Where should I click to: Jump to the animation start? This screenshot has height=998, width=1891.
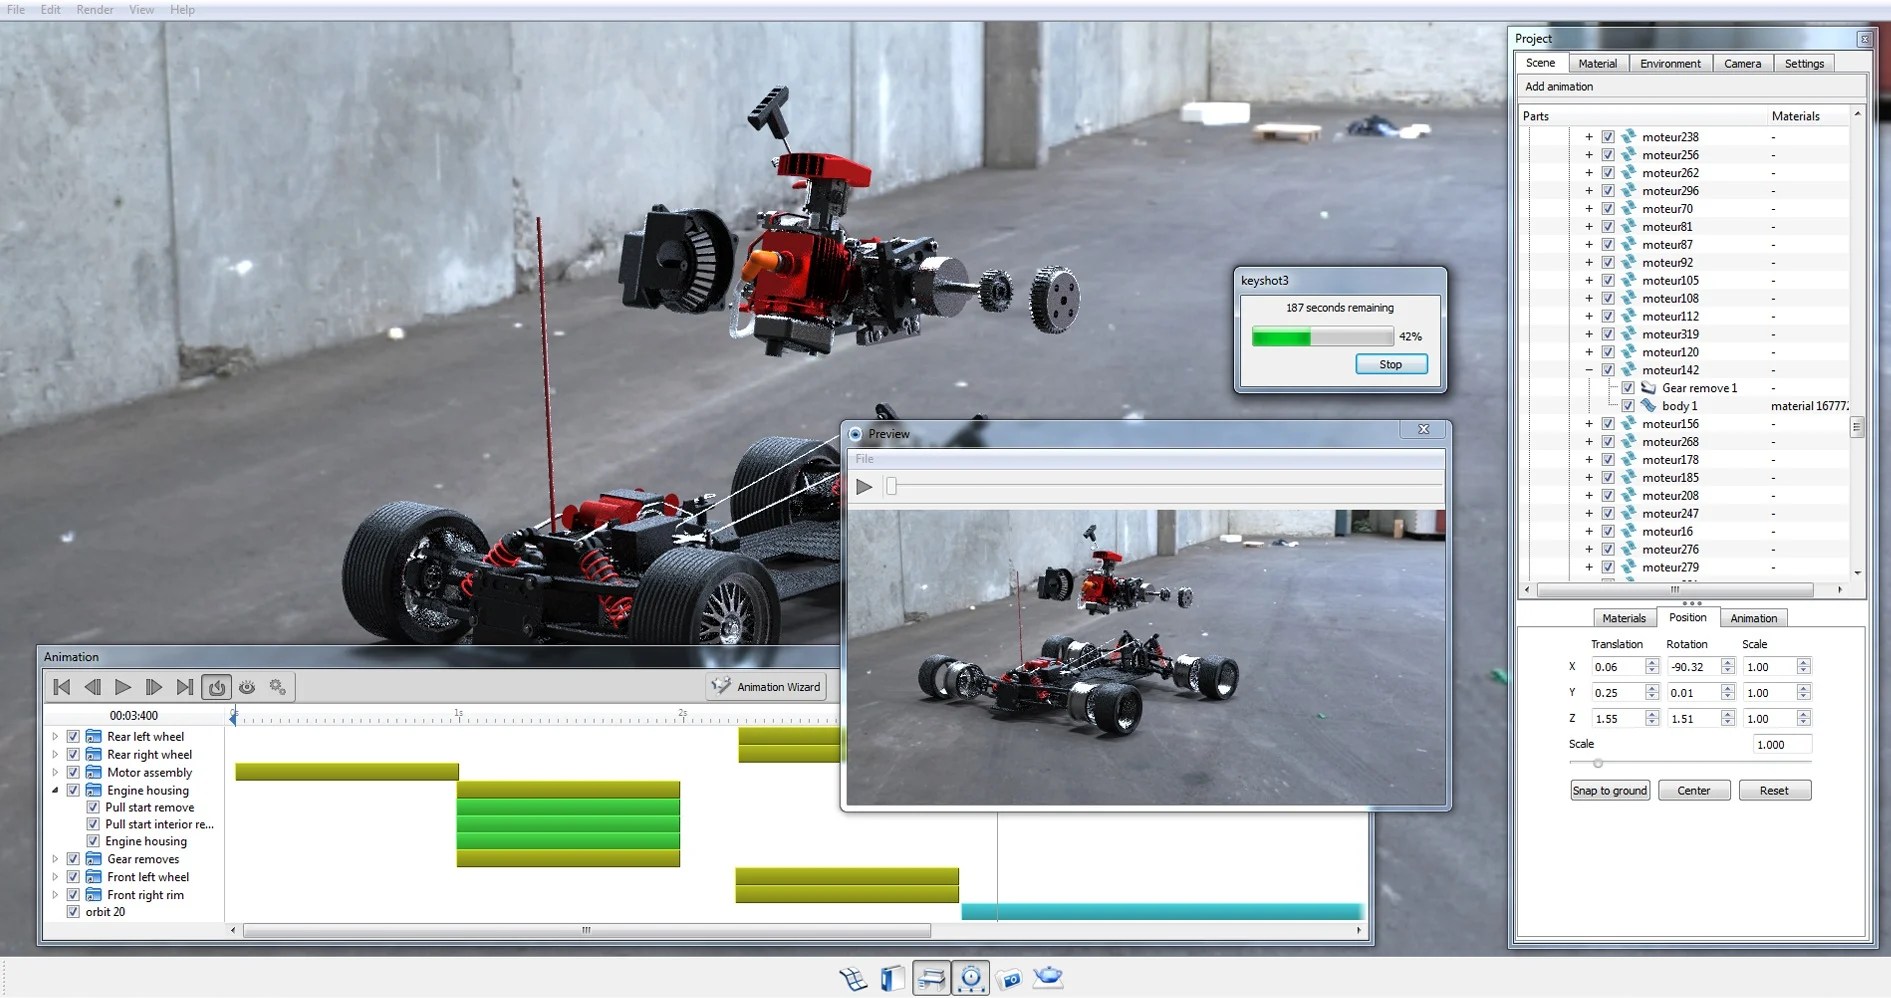tap(61, 687)
